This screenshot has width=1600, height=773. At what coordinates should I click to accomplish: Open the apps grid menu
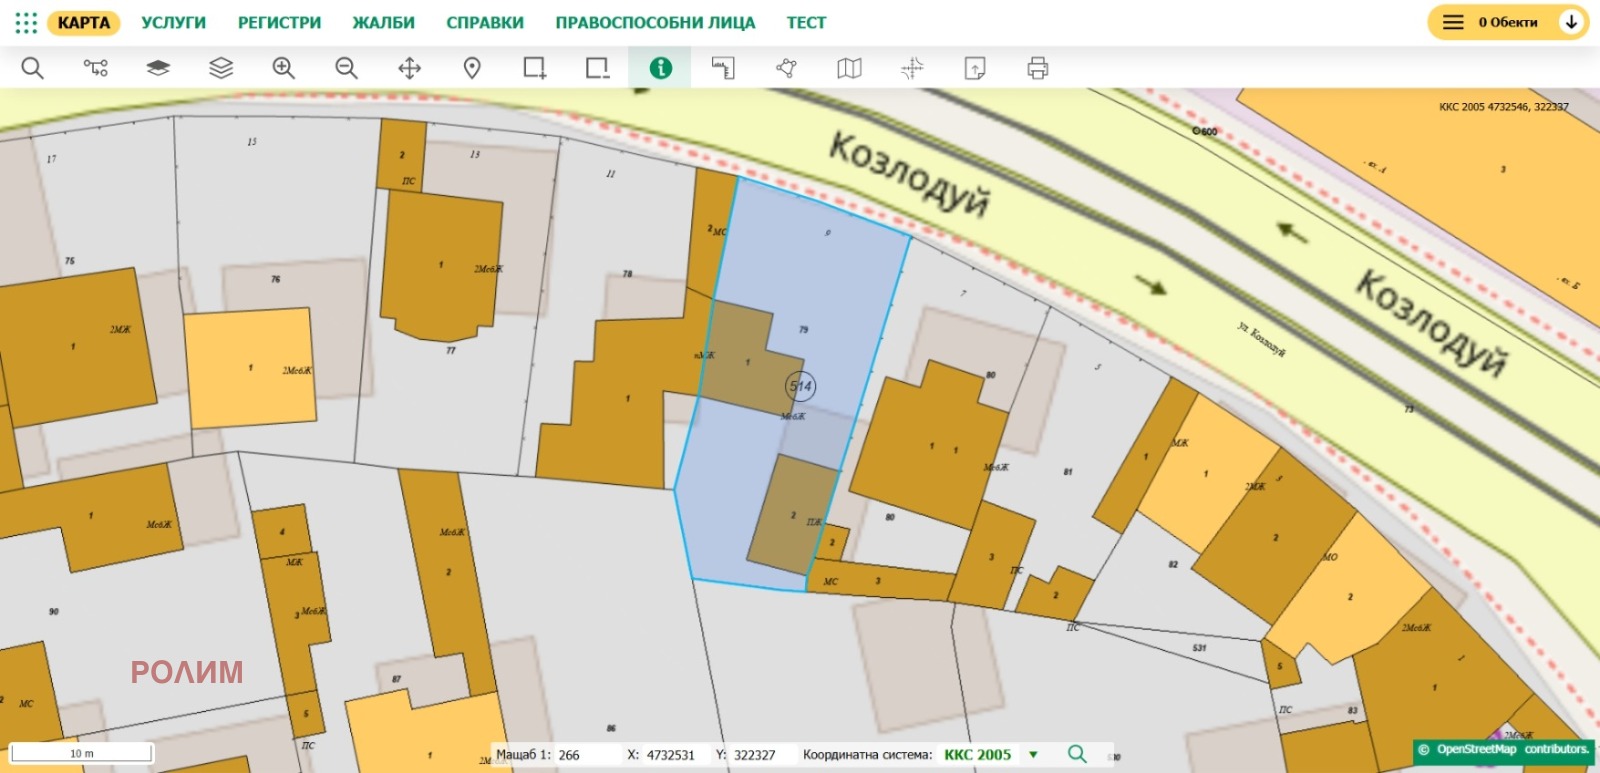coord(26,23)
